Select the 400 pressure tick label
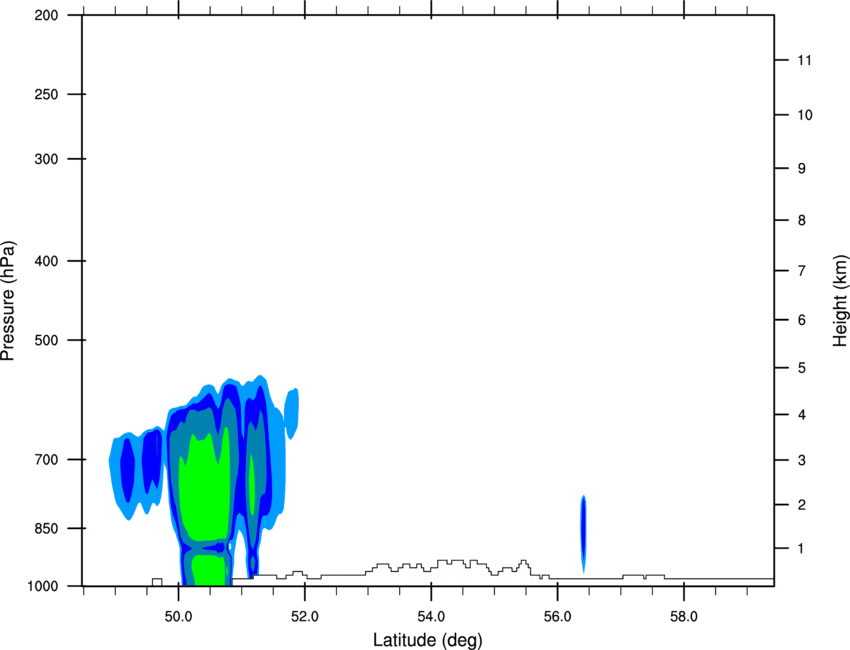This screenshot has height=650, width=850. coord(46,261)
